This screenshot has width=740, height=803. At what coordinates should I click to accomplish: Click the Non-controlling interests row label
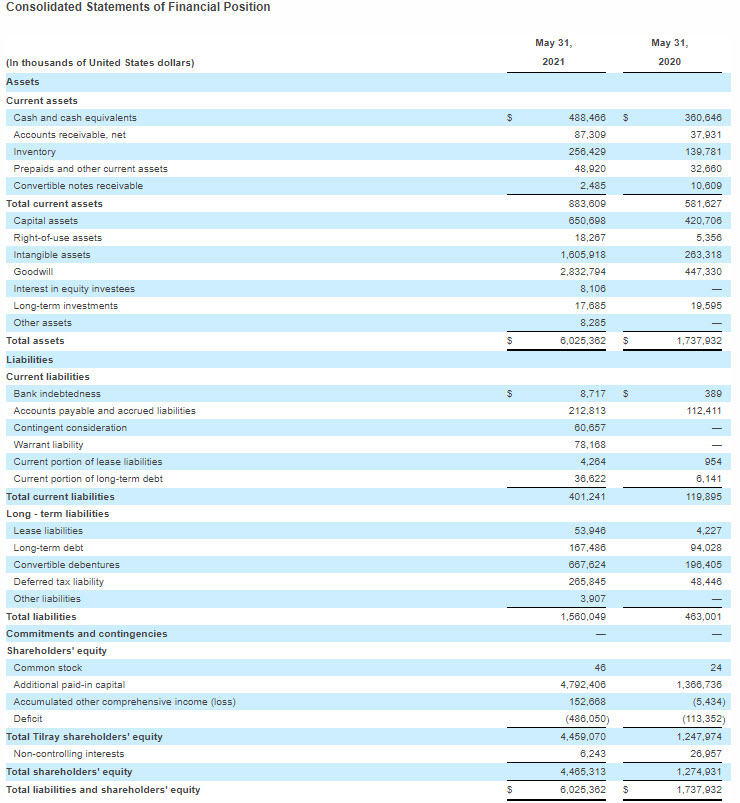click(69, 754)
